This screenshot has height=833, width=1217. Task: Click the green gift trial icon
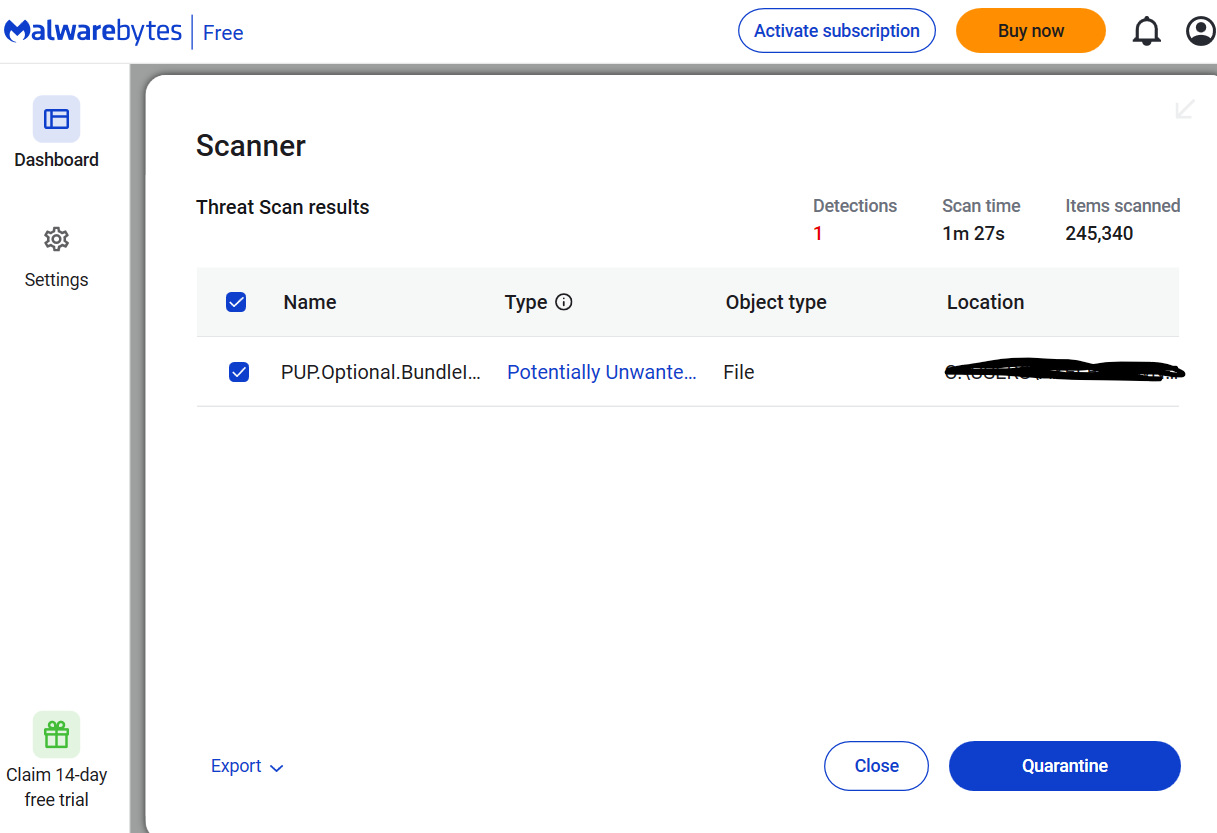click(x=56, y=735)
